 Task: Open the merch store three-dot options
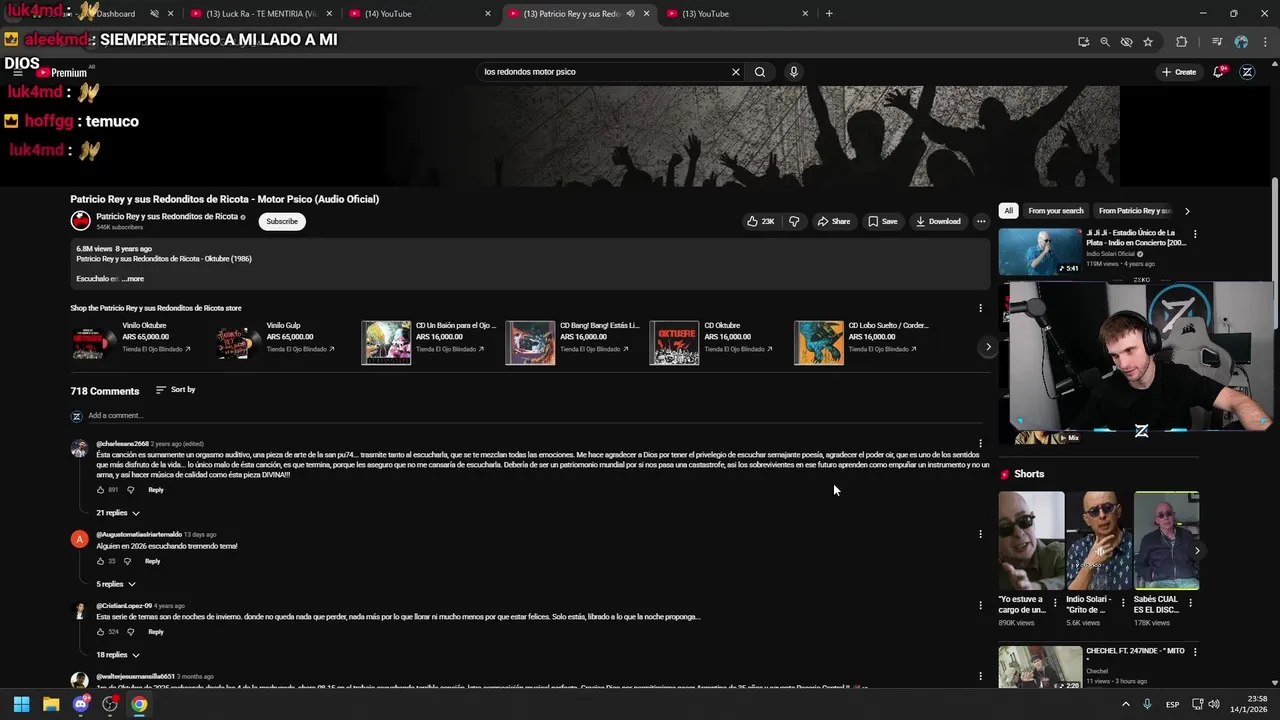pyautogui.click(x=980, y=308)
